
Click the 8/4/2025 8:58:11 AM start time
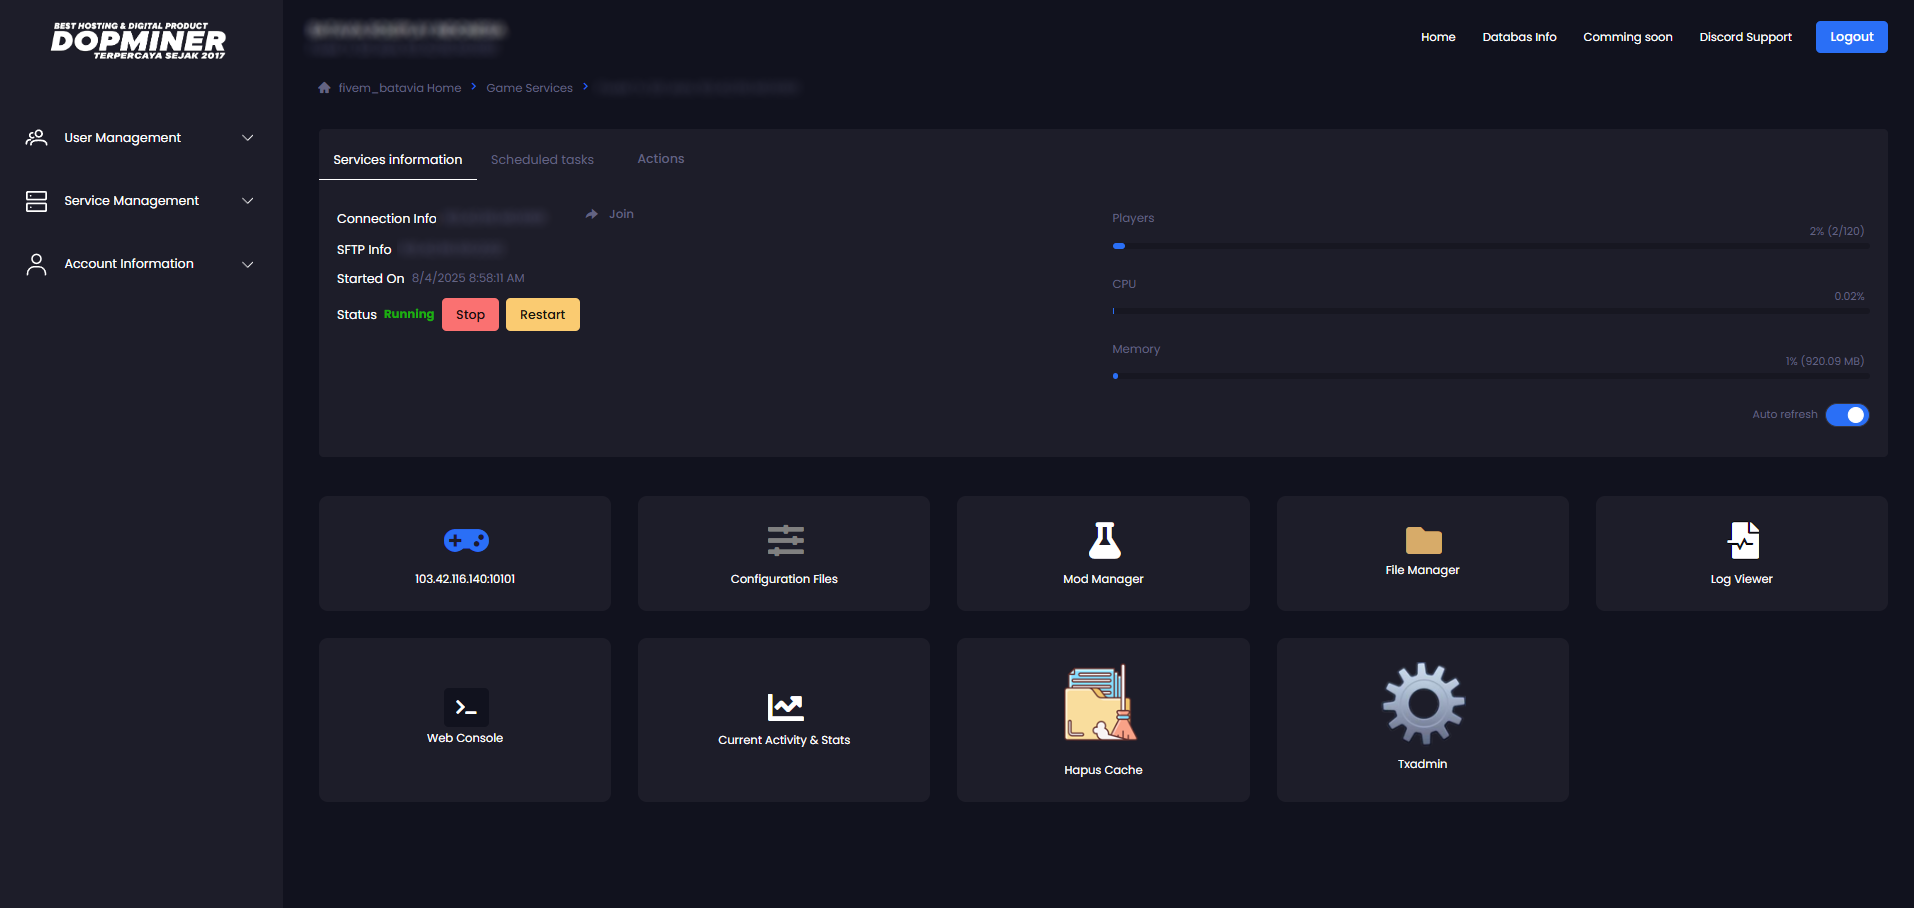click(x=468, y=278)
